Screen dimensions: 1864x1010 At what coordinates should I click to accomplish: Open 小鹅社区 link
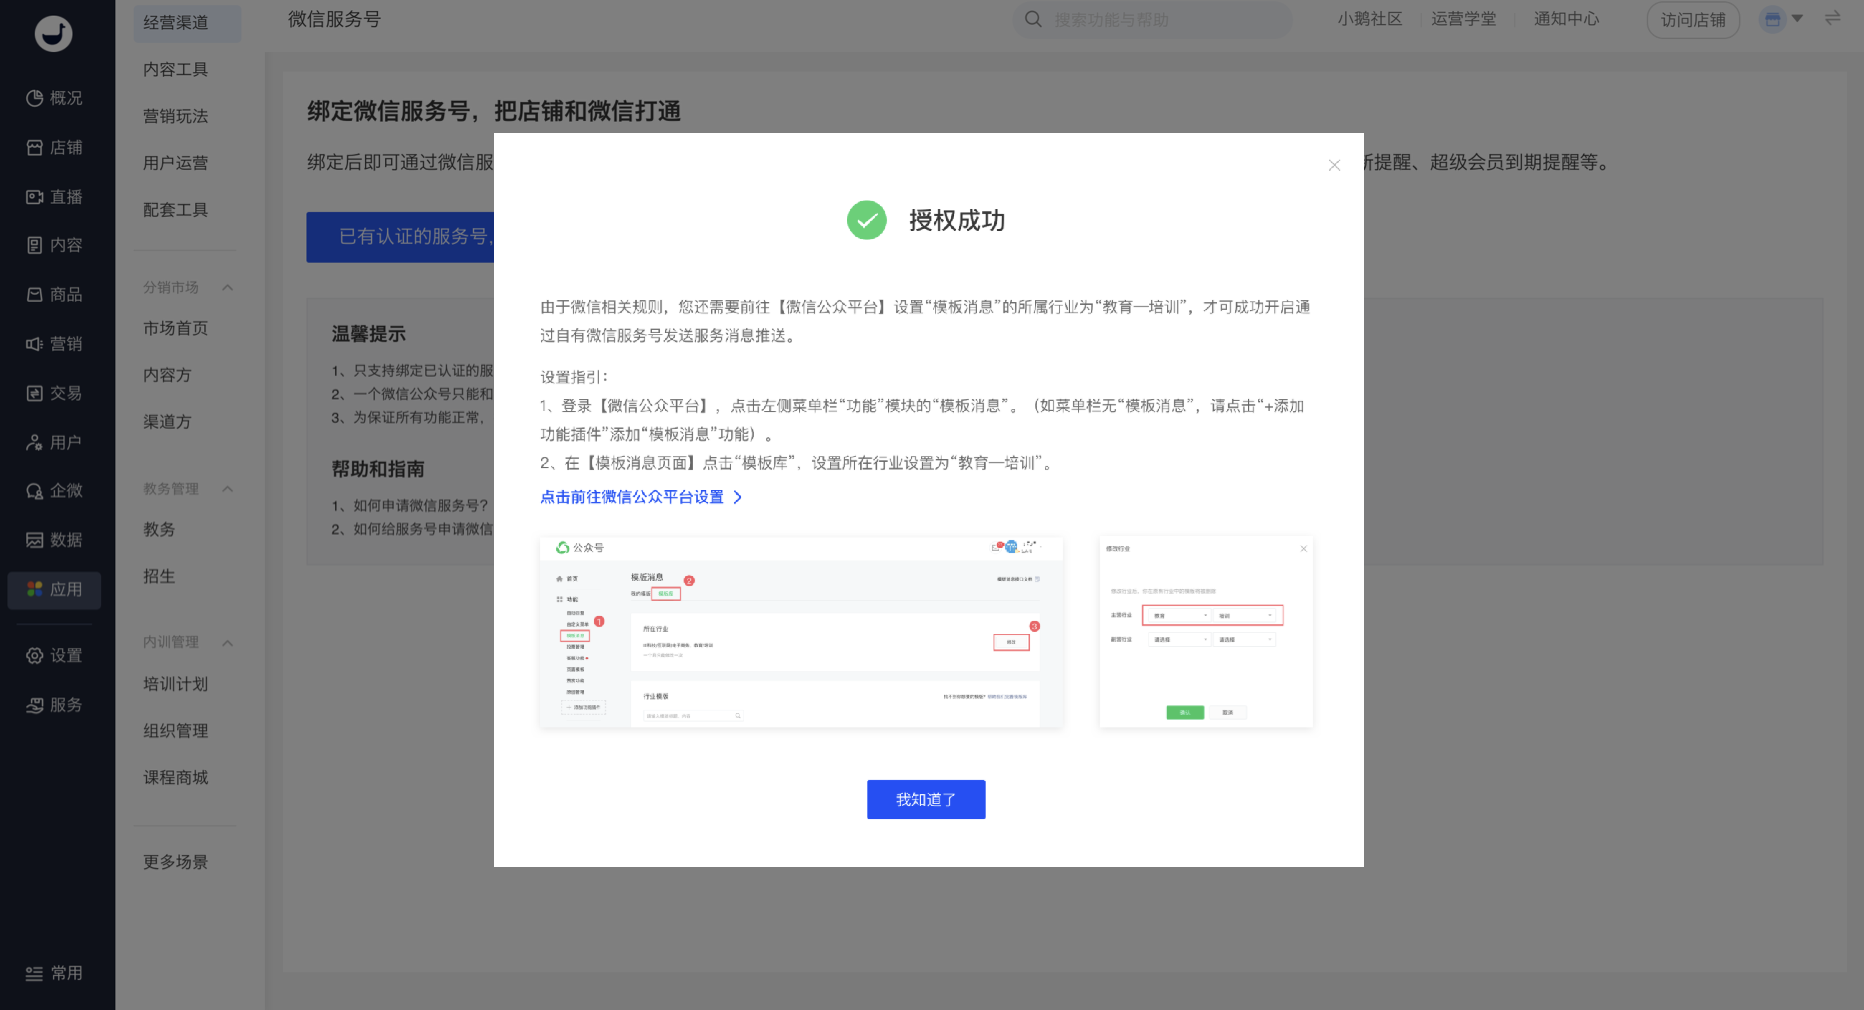pos(1370,19)
